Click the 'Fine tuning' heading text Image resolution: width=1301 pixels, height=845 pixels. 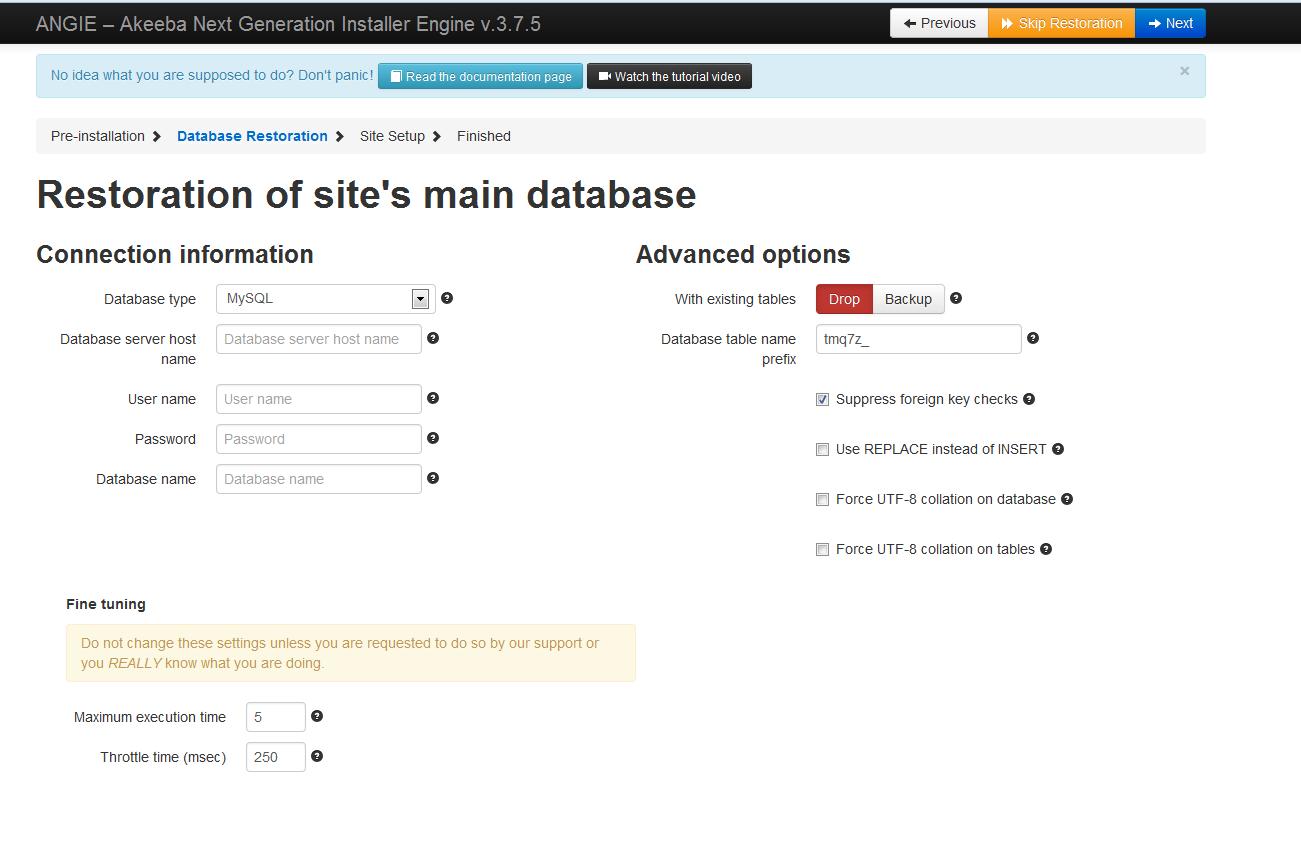pos(106,604)
